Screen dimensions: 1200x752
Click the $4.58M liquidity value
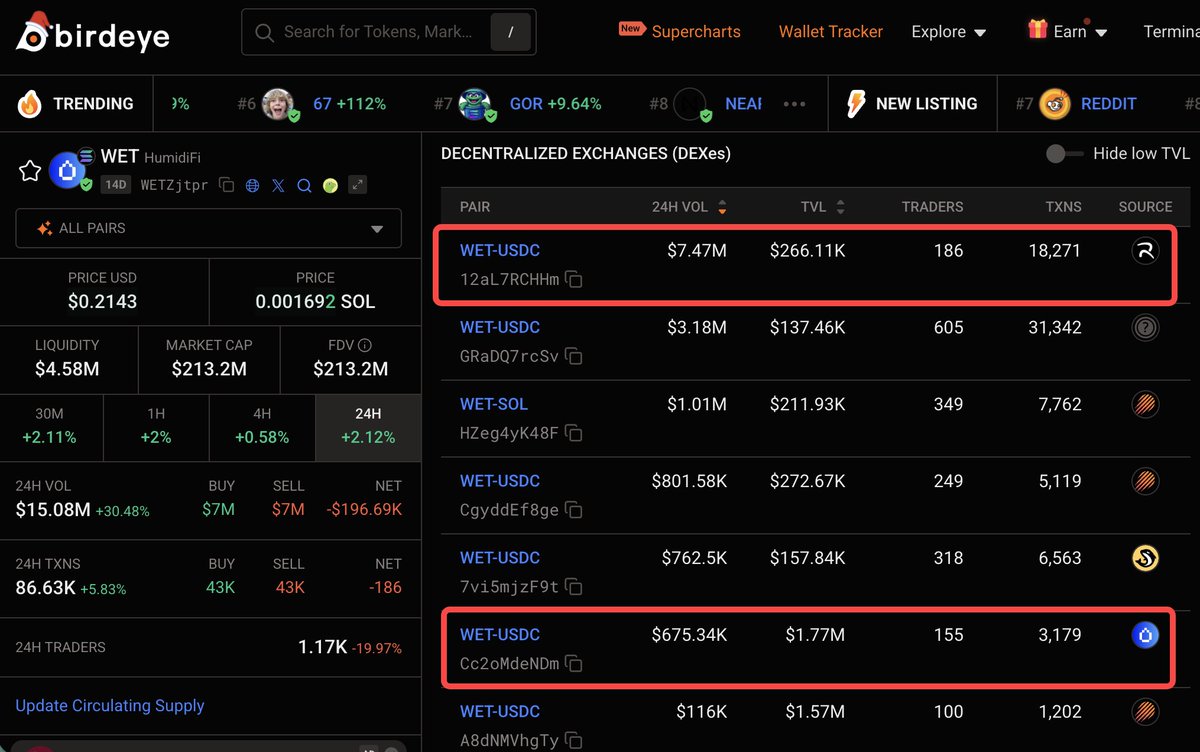(67, 369)
